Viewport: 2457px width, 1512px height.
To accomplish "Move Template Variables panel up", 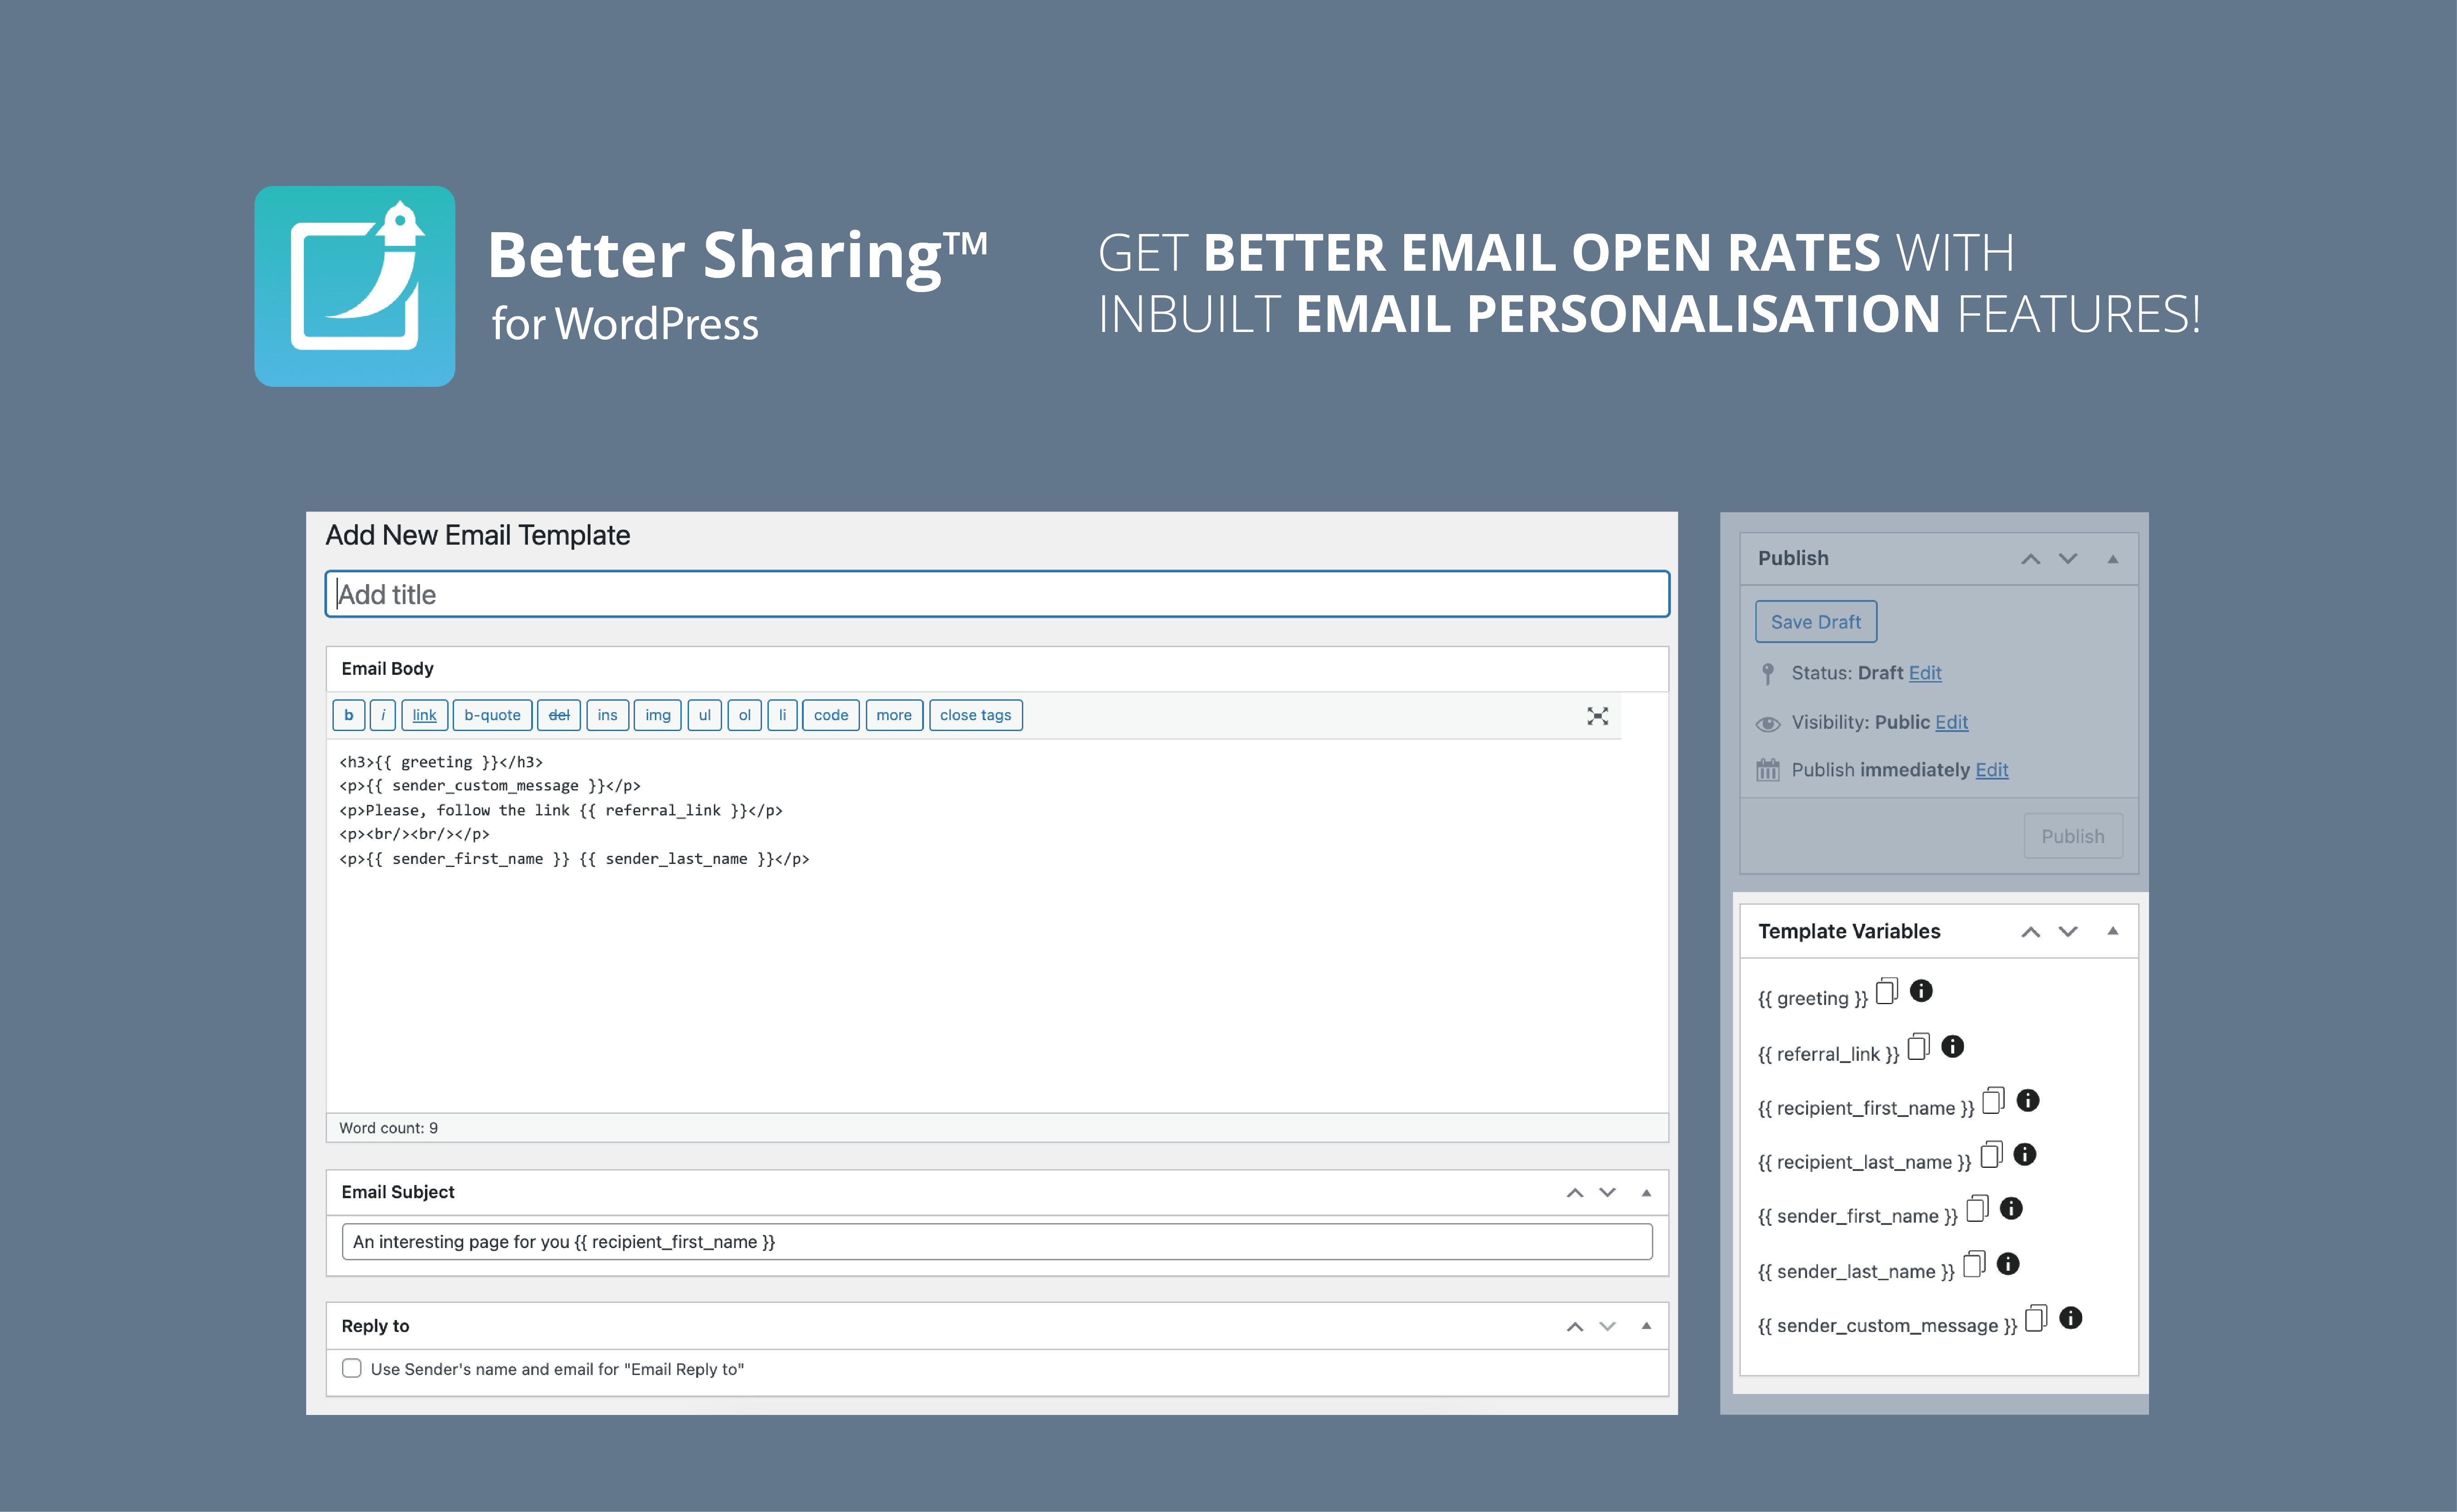I will 2030,932.
